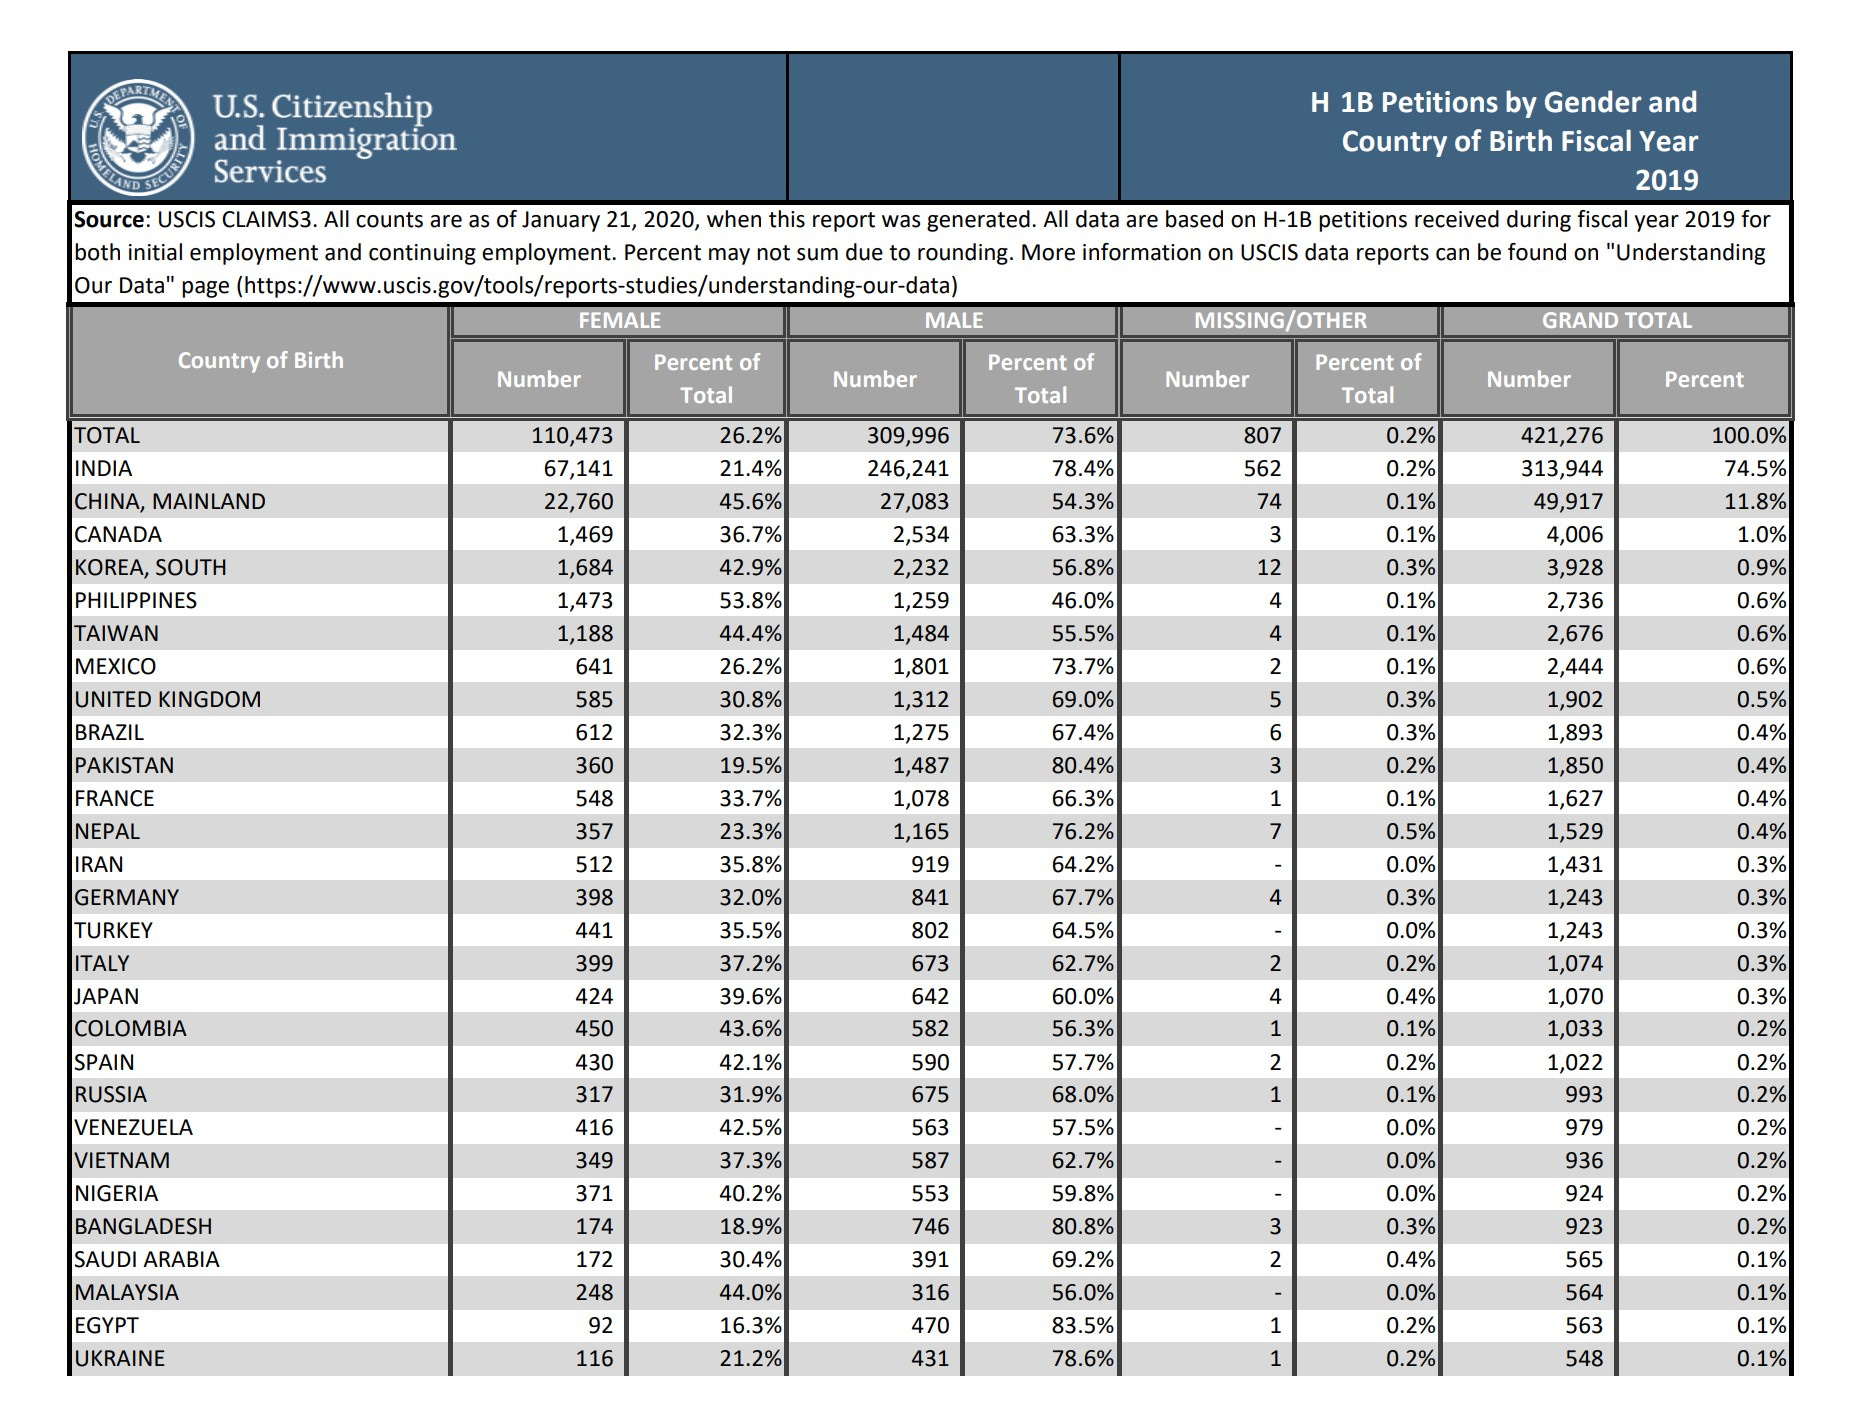Select Ukraine grand total 548
1862x1404 pixels.
click(x=1584, y=1359)
